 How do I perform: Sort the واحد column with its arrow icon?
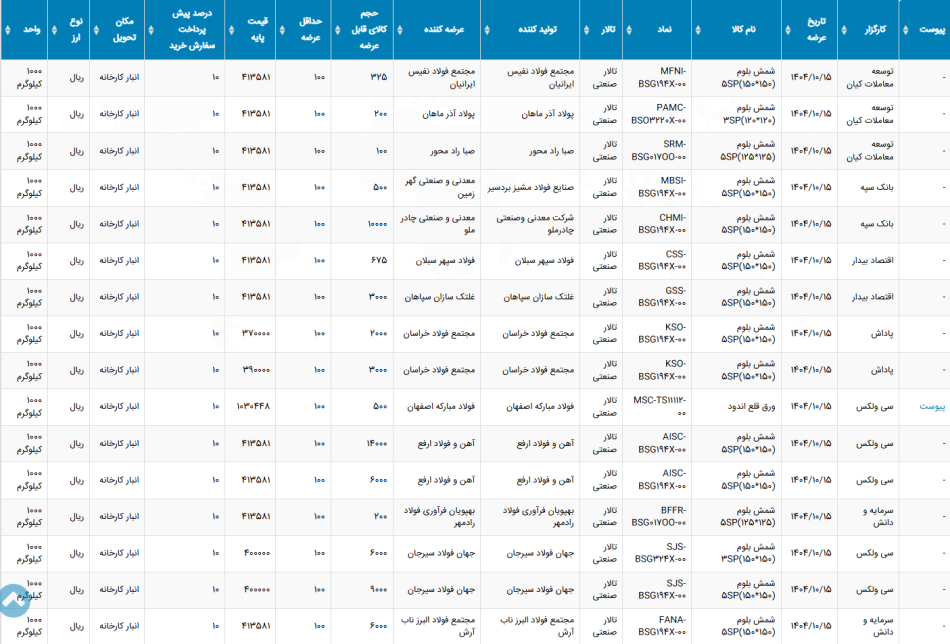tap(7, 30)
